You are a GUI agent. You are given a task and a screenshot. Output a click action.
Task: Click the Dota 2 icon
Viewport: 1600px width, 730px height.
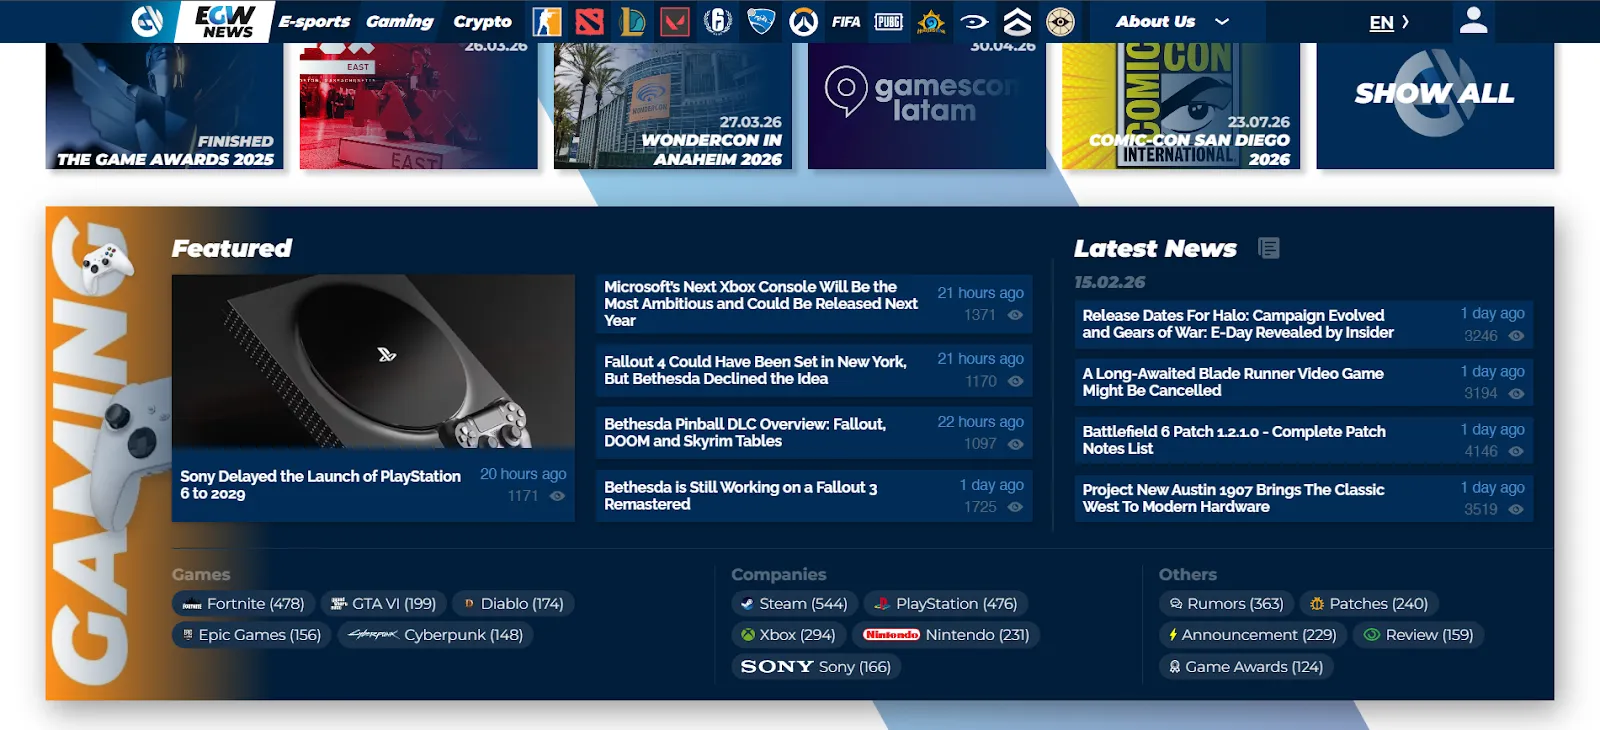(589, 21)
